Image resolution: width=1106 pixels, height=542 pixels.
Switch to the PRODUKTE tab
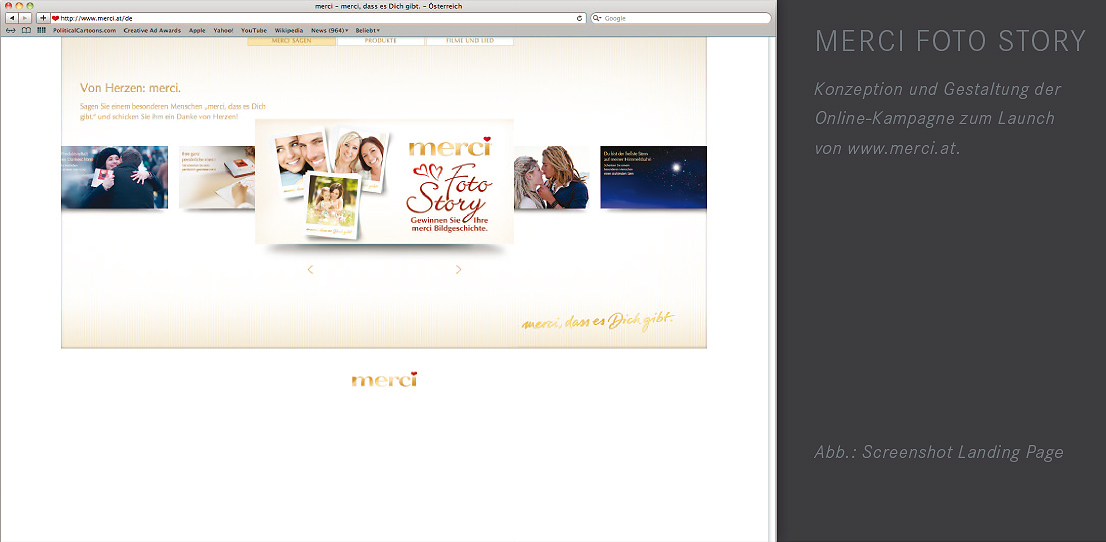381,41
